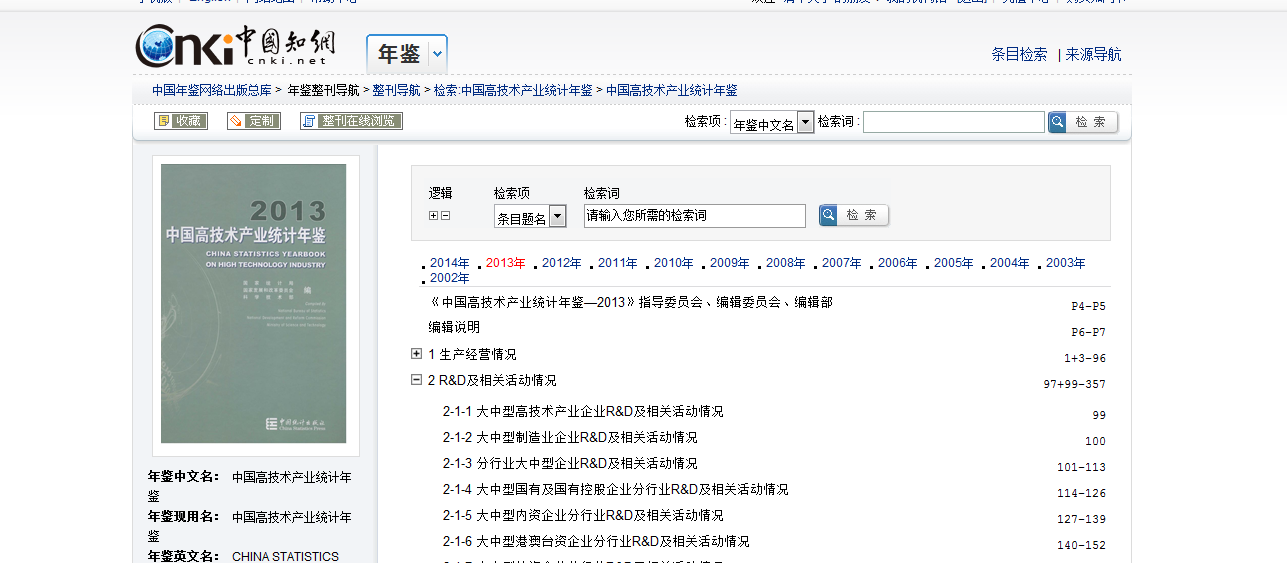This screenshot has height=563, width=1287.
Task: Select the 2006年 edition
Action: 897,263
